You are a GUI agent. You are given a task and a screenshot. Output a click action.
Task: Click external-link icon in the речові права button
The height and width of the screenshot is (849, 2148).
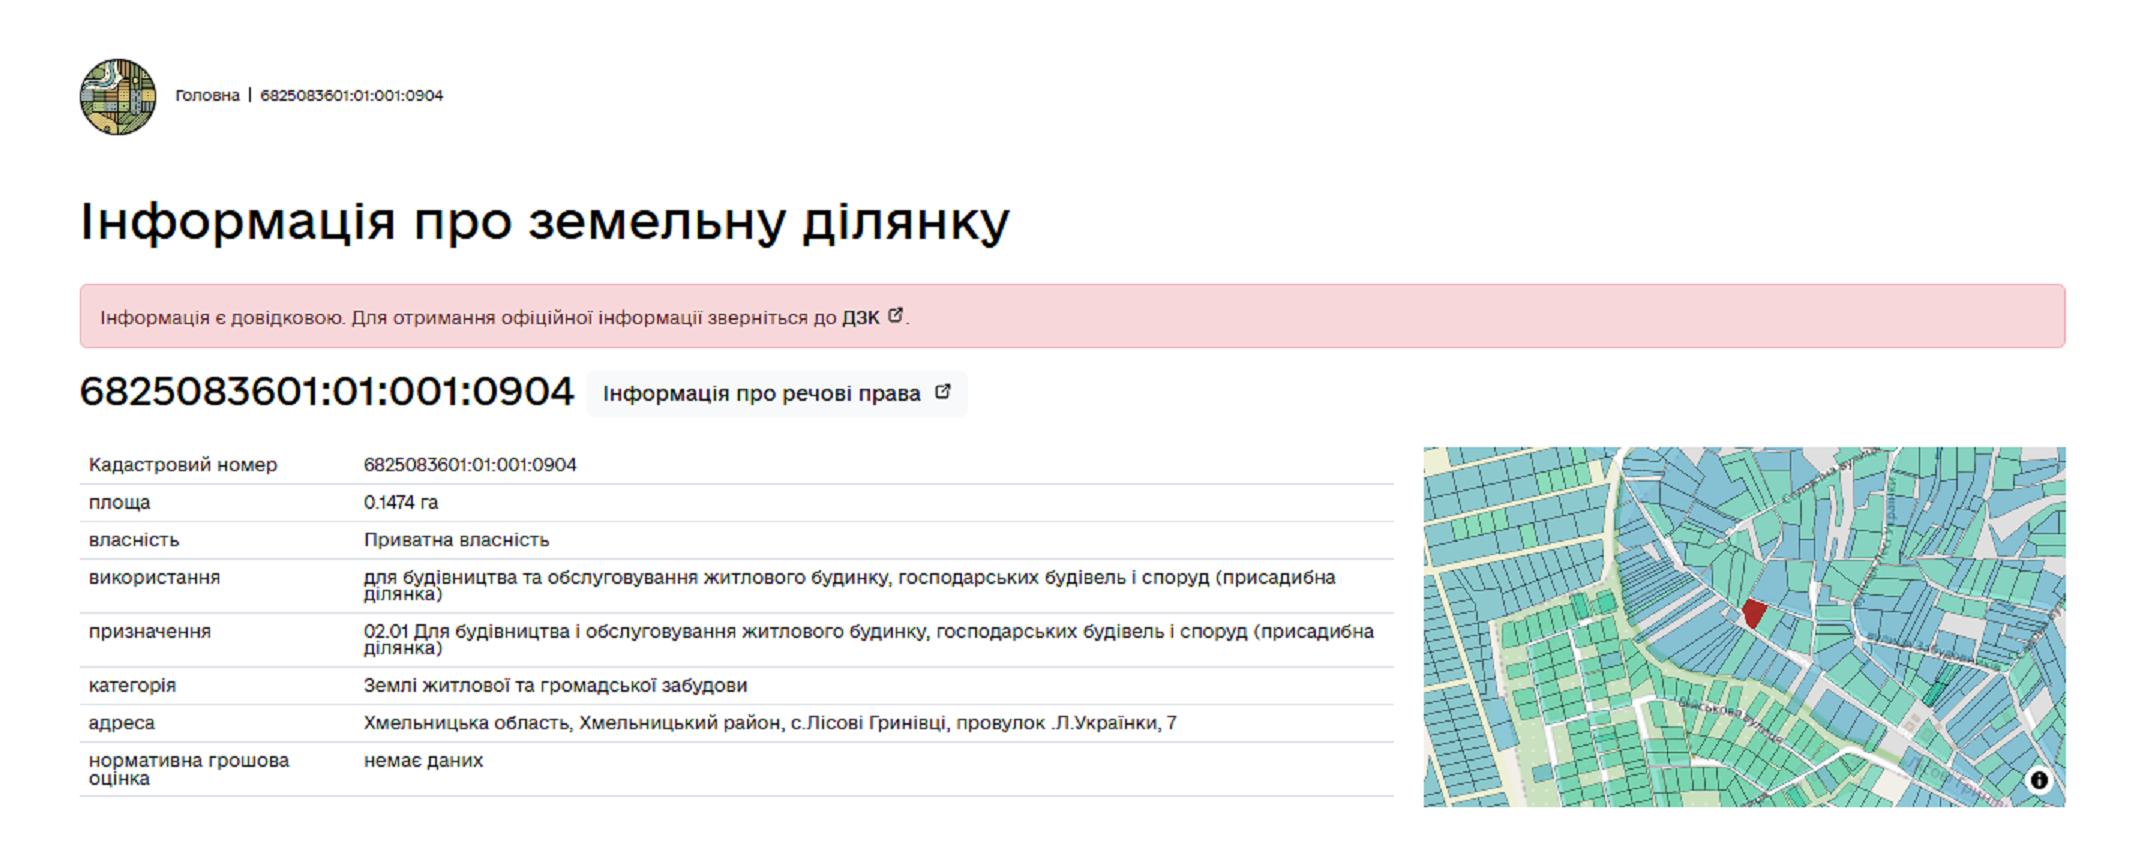tap(942, 392)
